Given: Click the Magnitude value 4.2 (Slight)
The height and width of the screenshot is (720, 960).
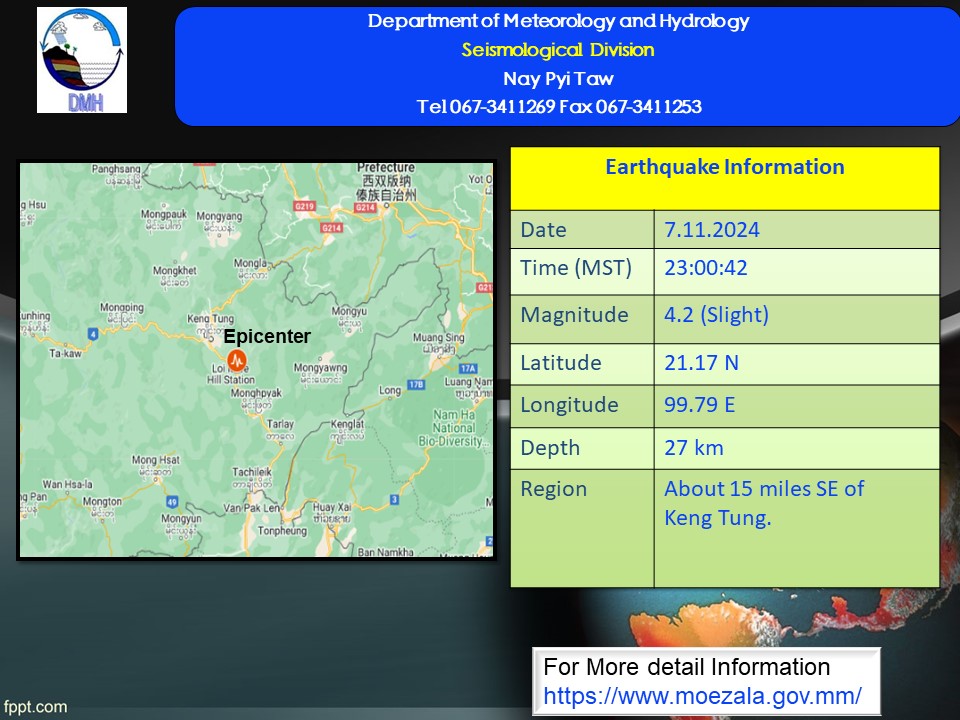Looking at the screenshot, I should tap(716, 315).
